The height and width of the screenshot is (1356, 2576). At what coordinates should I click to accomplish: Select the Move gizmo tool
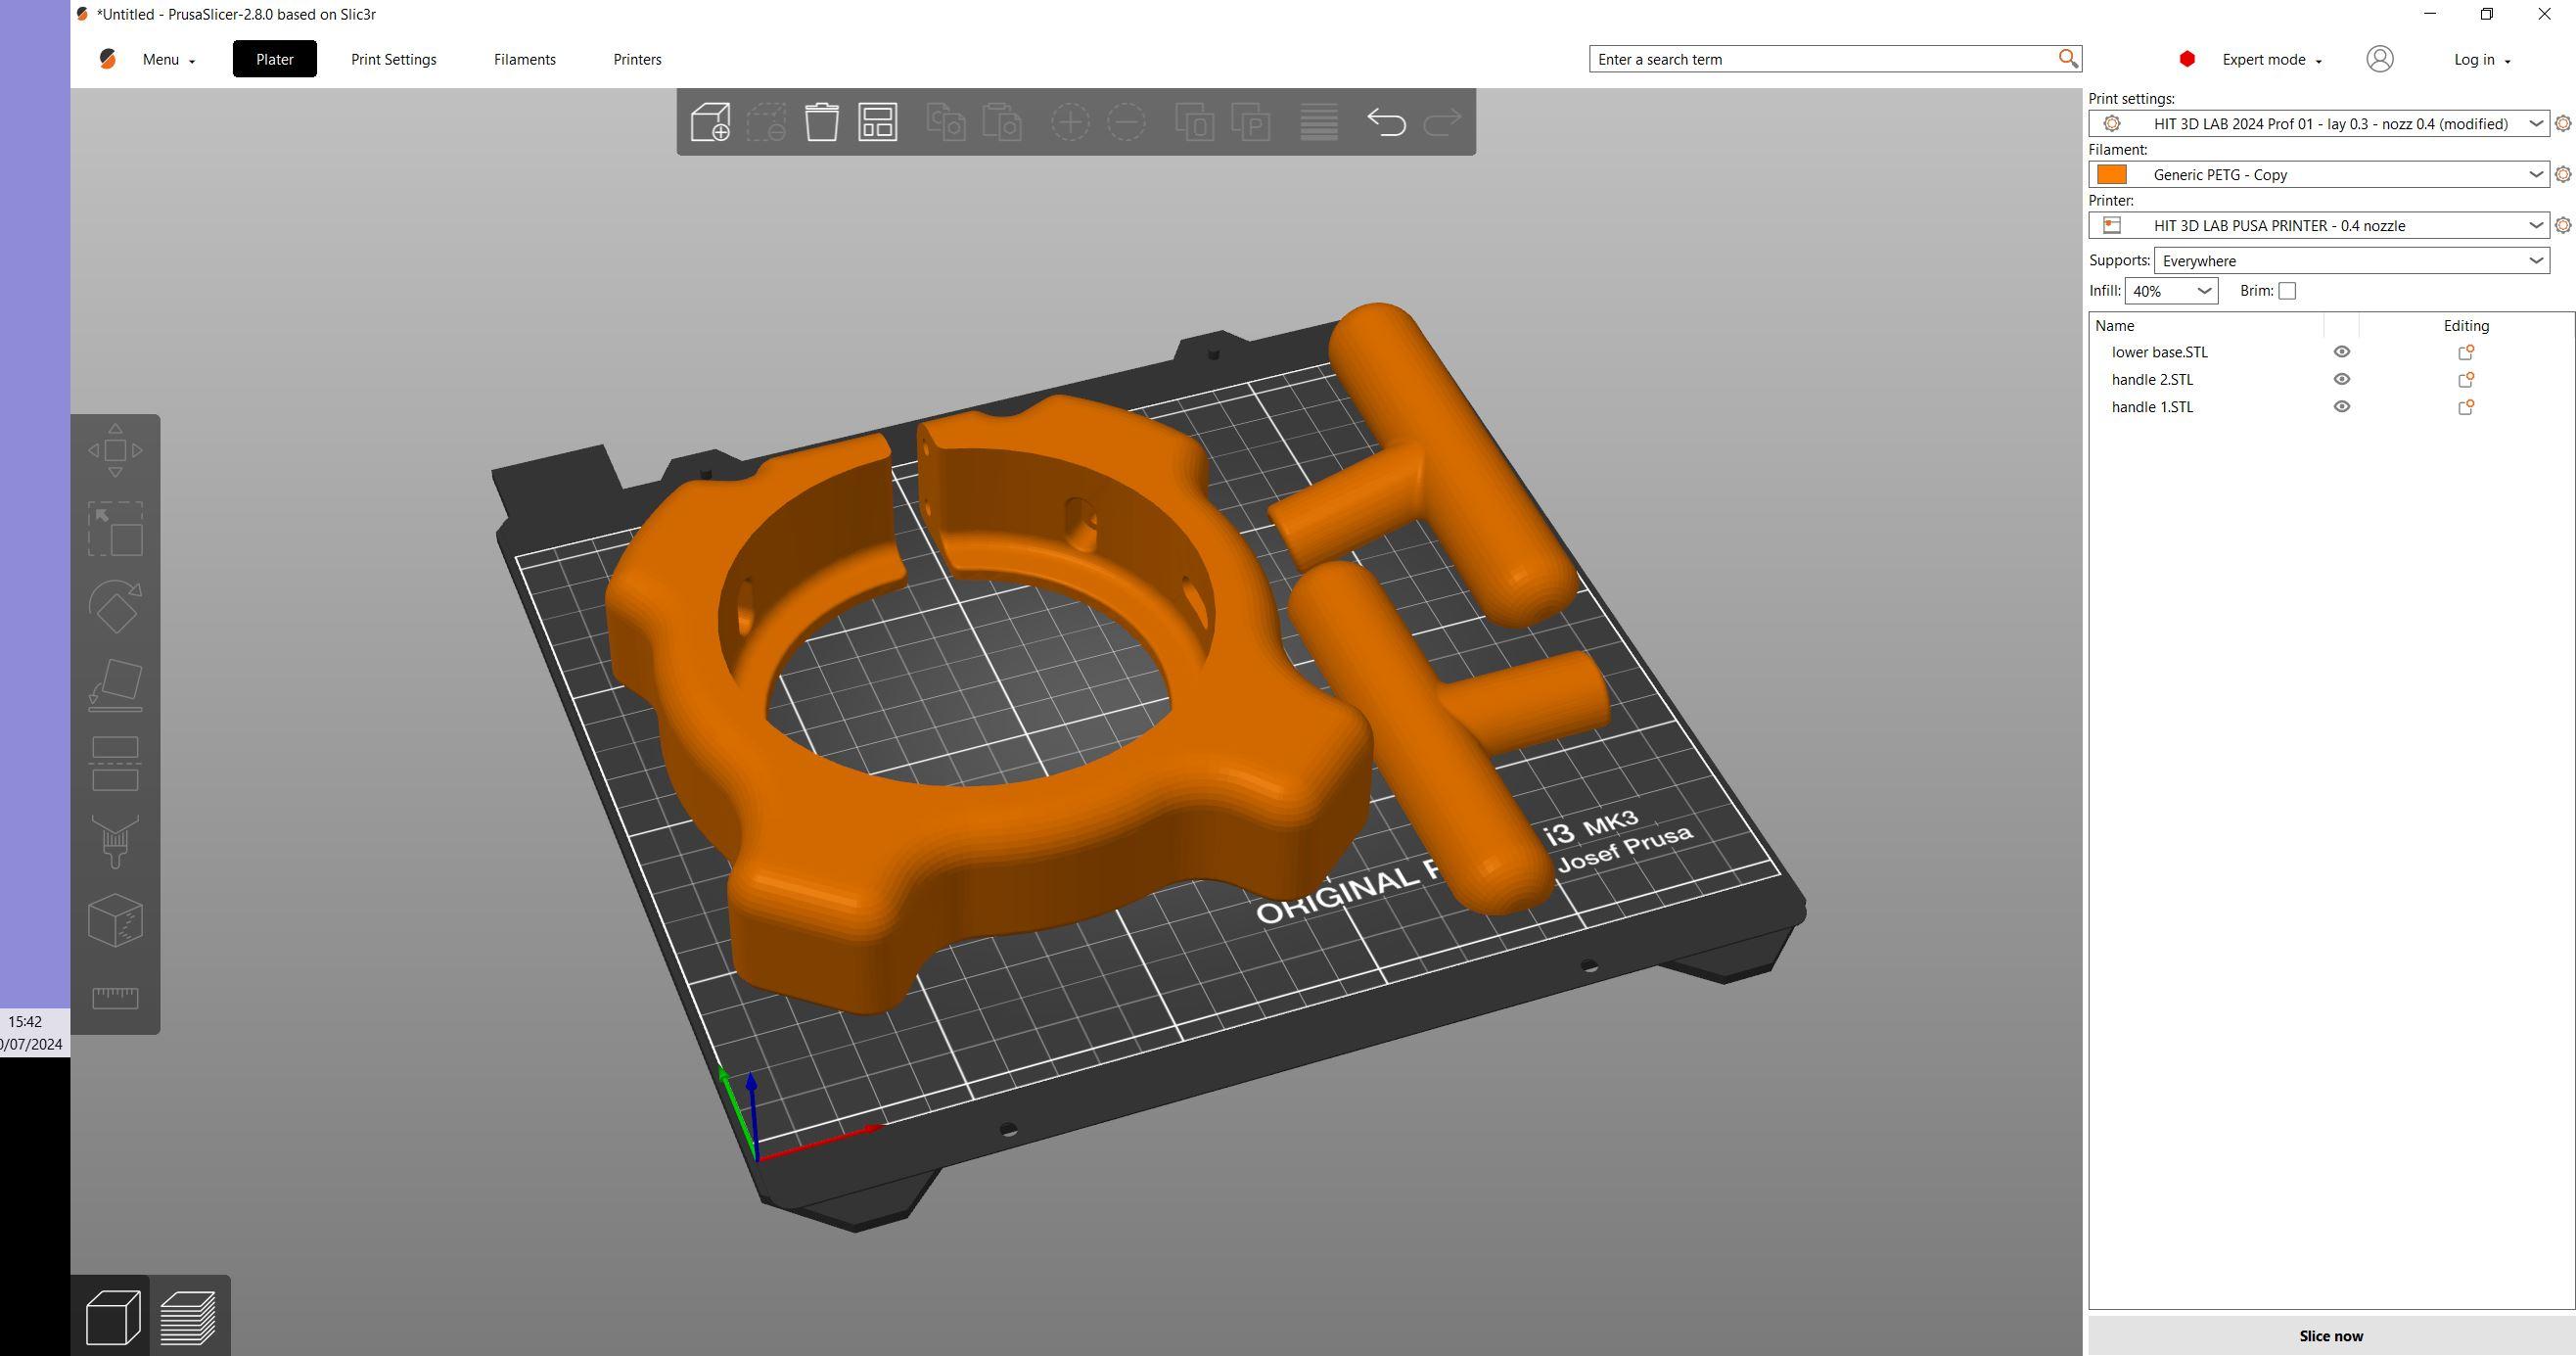115,450
